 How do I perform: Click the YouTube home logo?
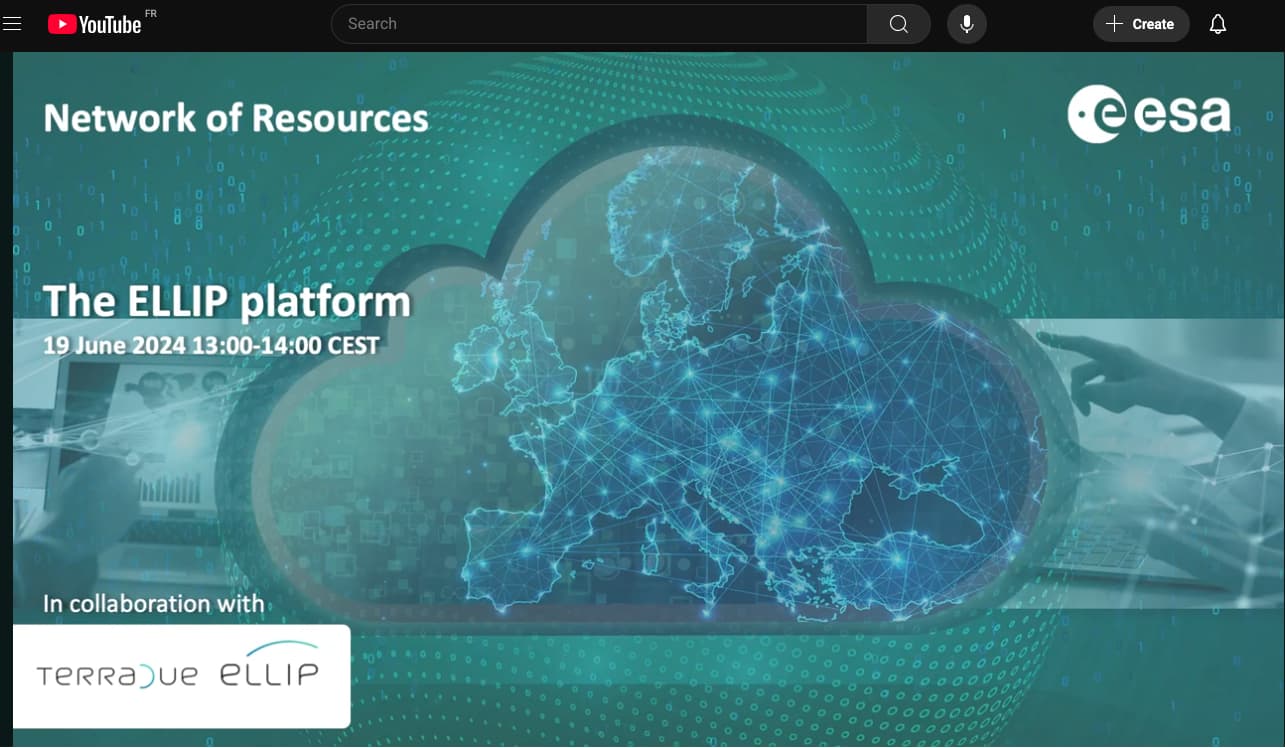pyautogui.click(x=95, y=25)
